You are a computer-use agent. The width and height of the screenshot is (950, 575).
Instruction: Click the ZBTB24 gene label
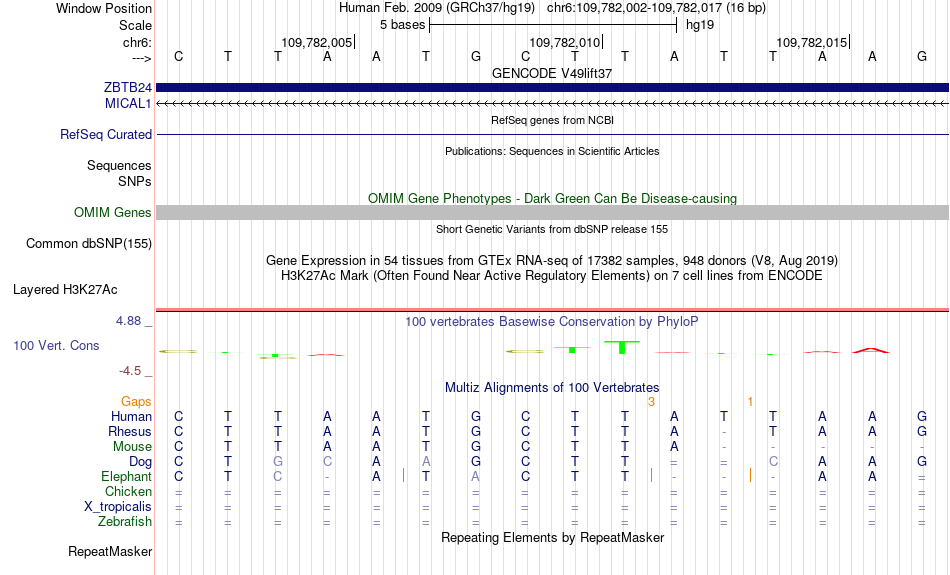coord(128,88)
